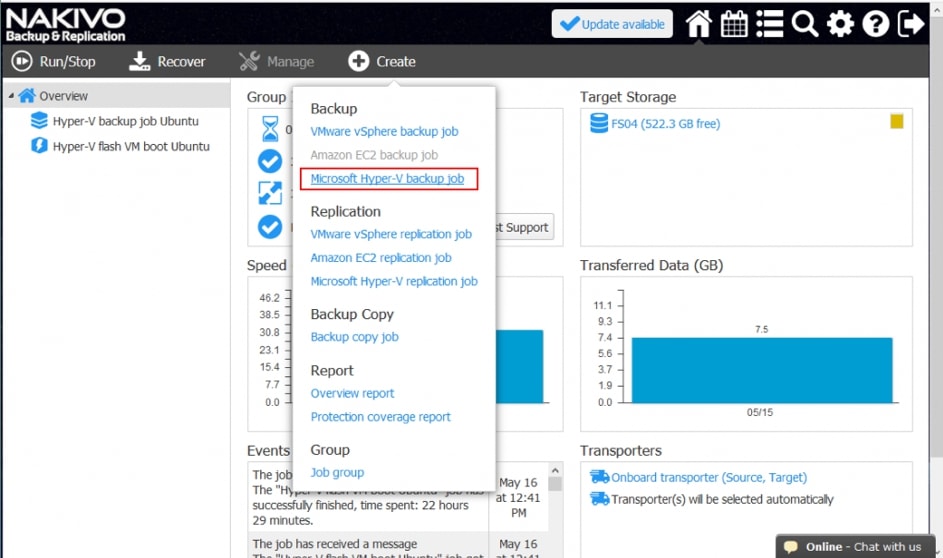Open the Recover menu
The width and height of the screenshot is (943, 558).
(168, 62)
